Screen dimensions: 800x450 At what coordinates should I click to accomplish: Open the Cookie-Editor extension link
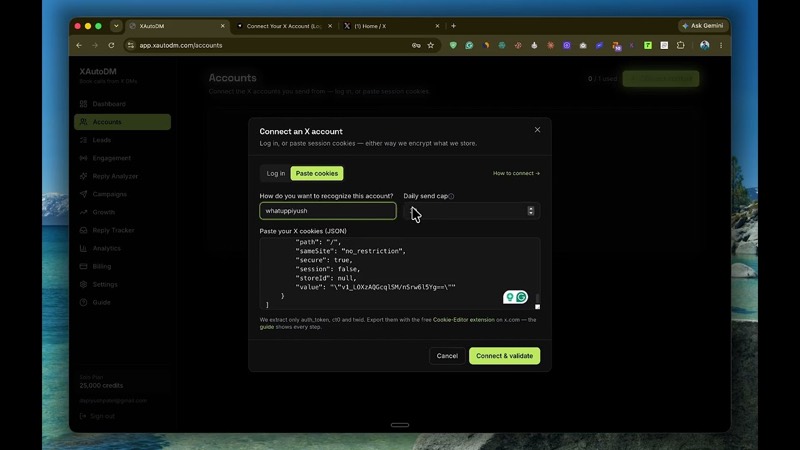(x=464, y=320)
